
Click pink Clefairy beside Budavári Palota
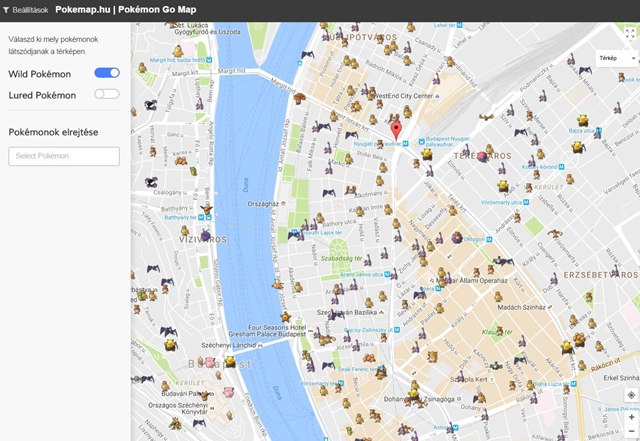tap(228, 392)
